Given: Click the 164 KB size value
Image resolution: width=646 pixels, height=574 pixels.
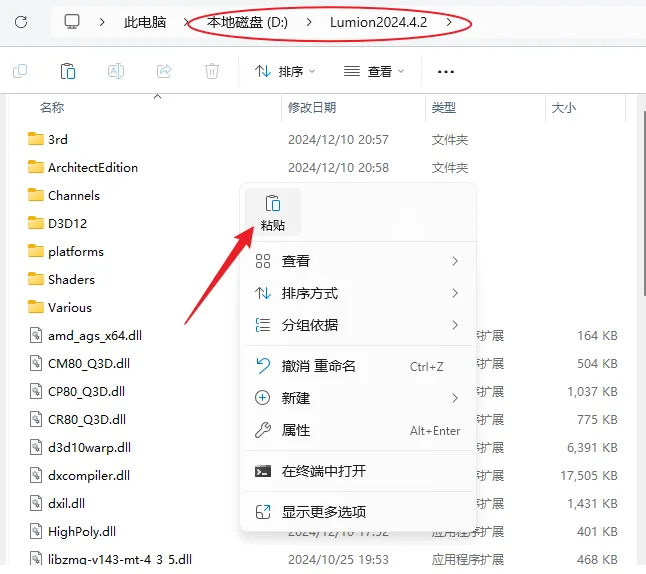Looking at the screenshot, I should [597, 335].
